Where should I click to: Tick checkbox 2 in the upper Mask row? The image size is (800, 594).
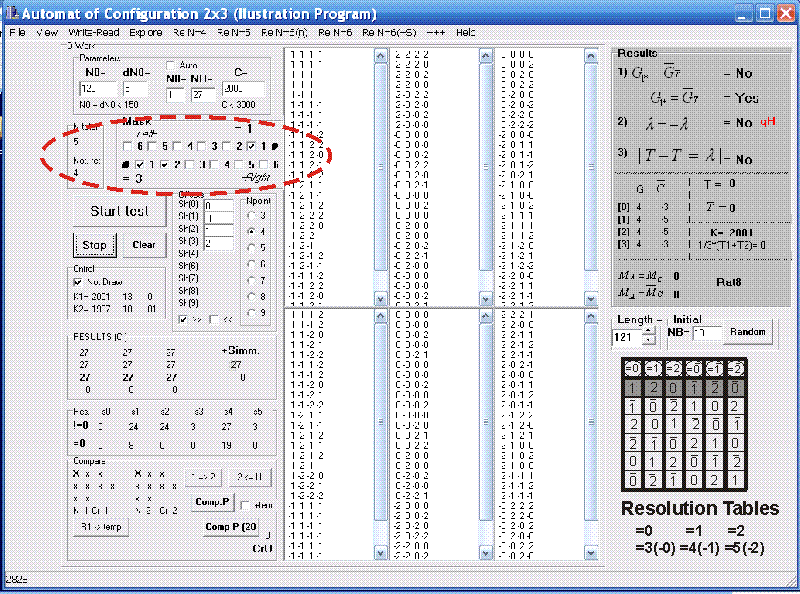227,146
